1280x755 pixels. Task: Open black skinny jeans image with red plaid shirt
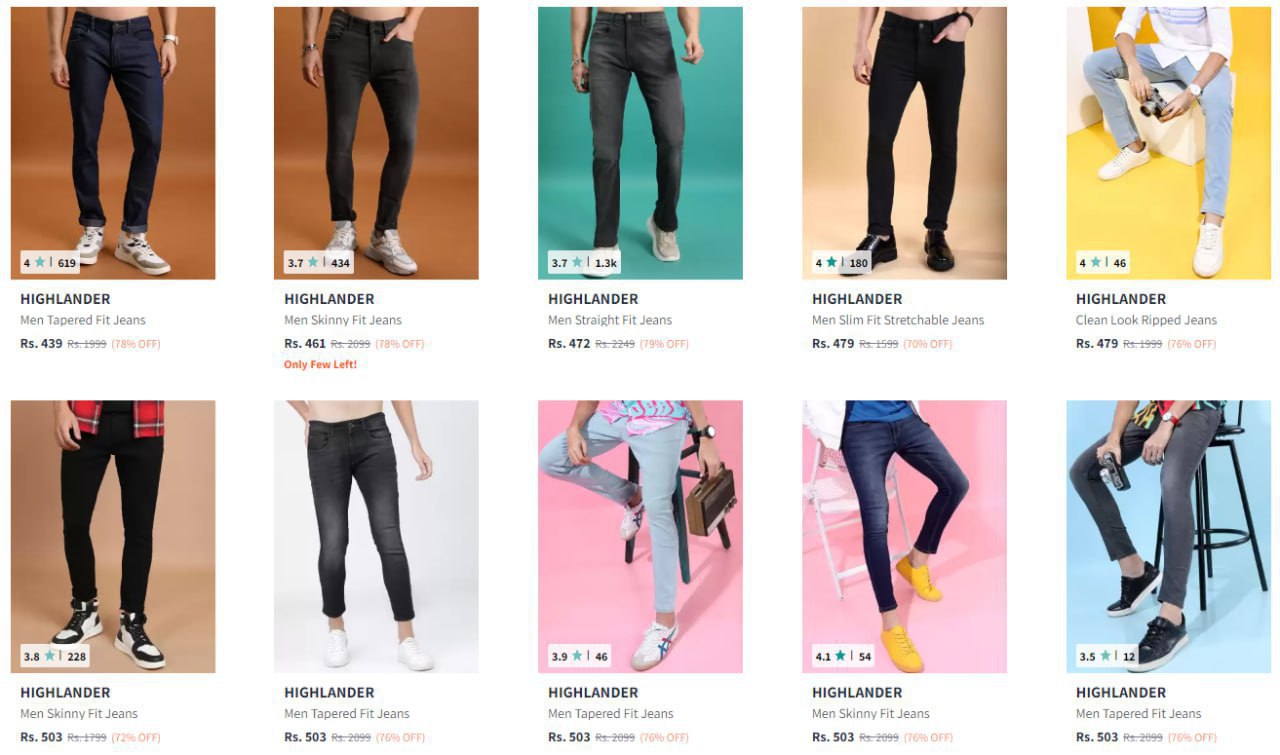113,537
